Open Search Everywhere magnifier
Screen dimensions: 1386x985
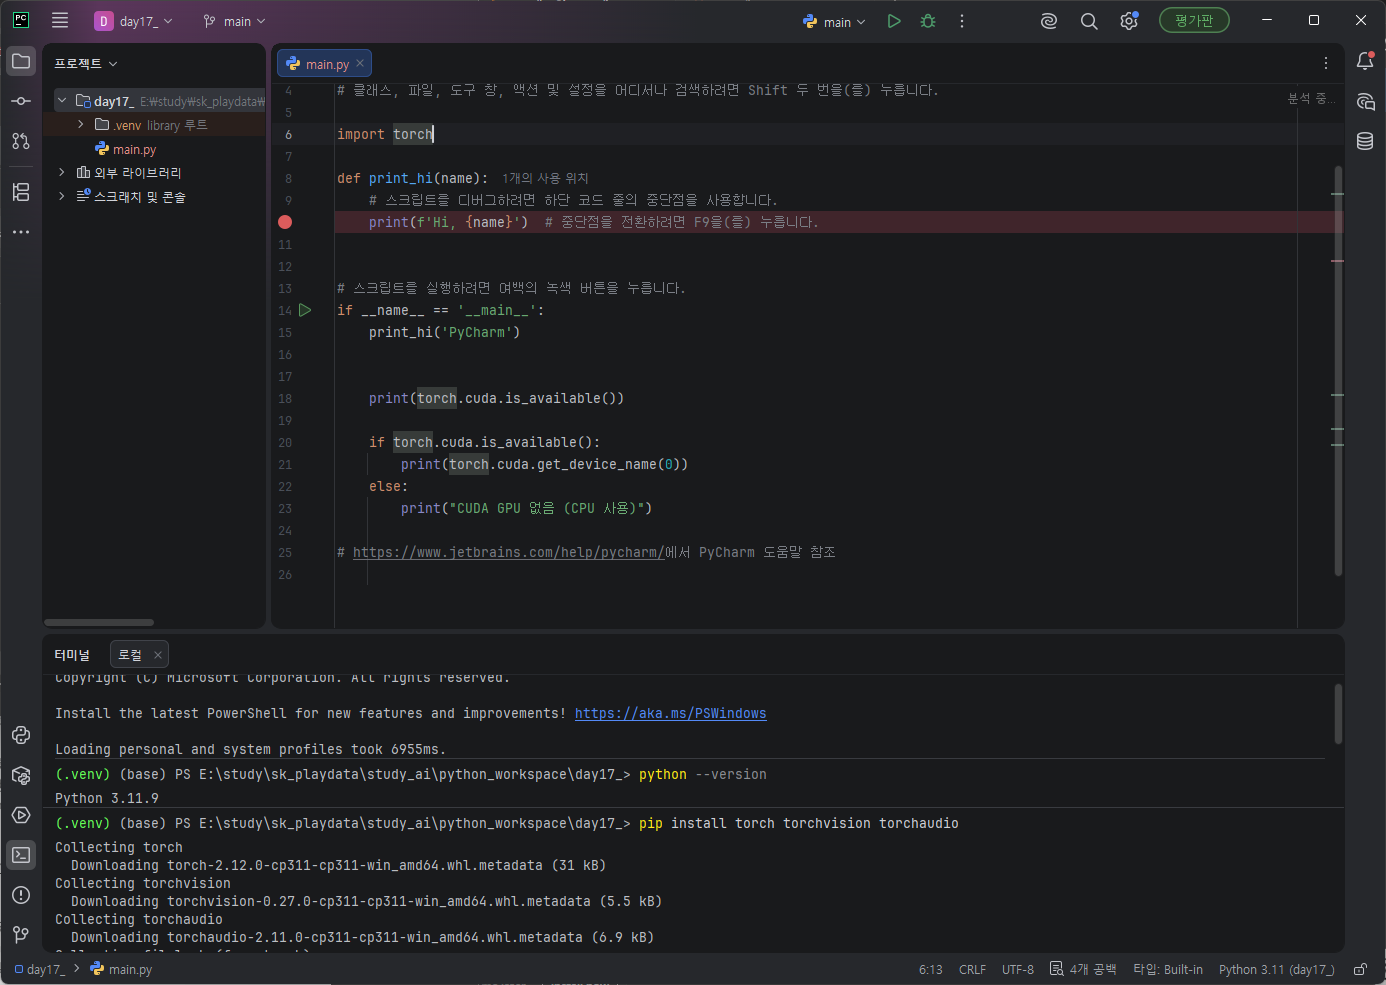pos(1089,21)
